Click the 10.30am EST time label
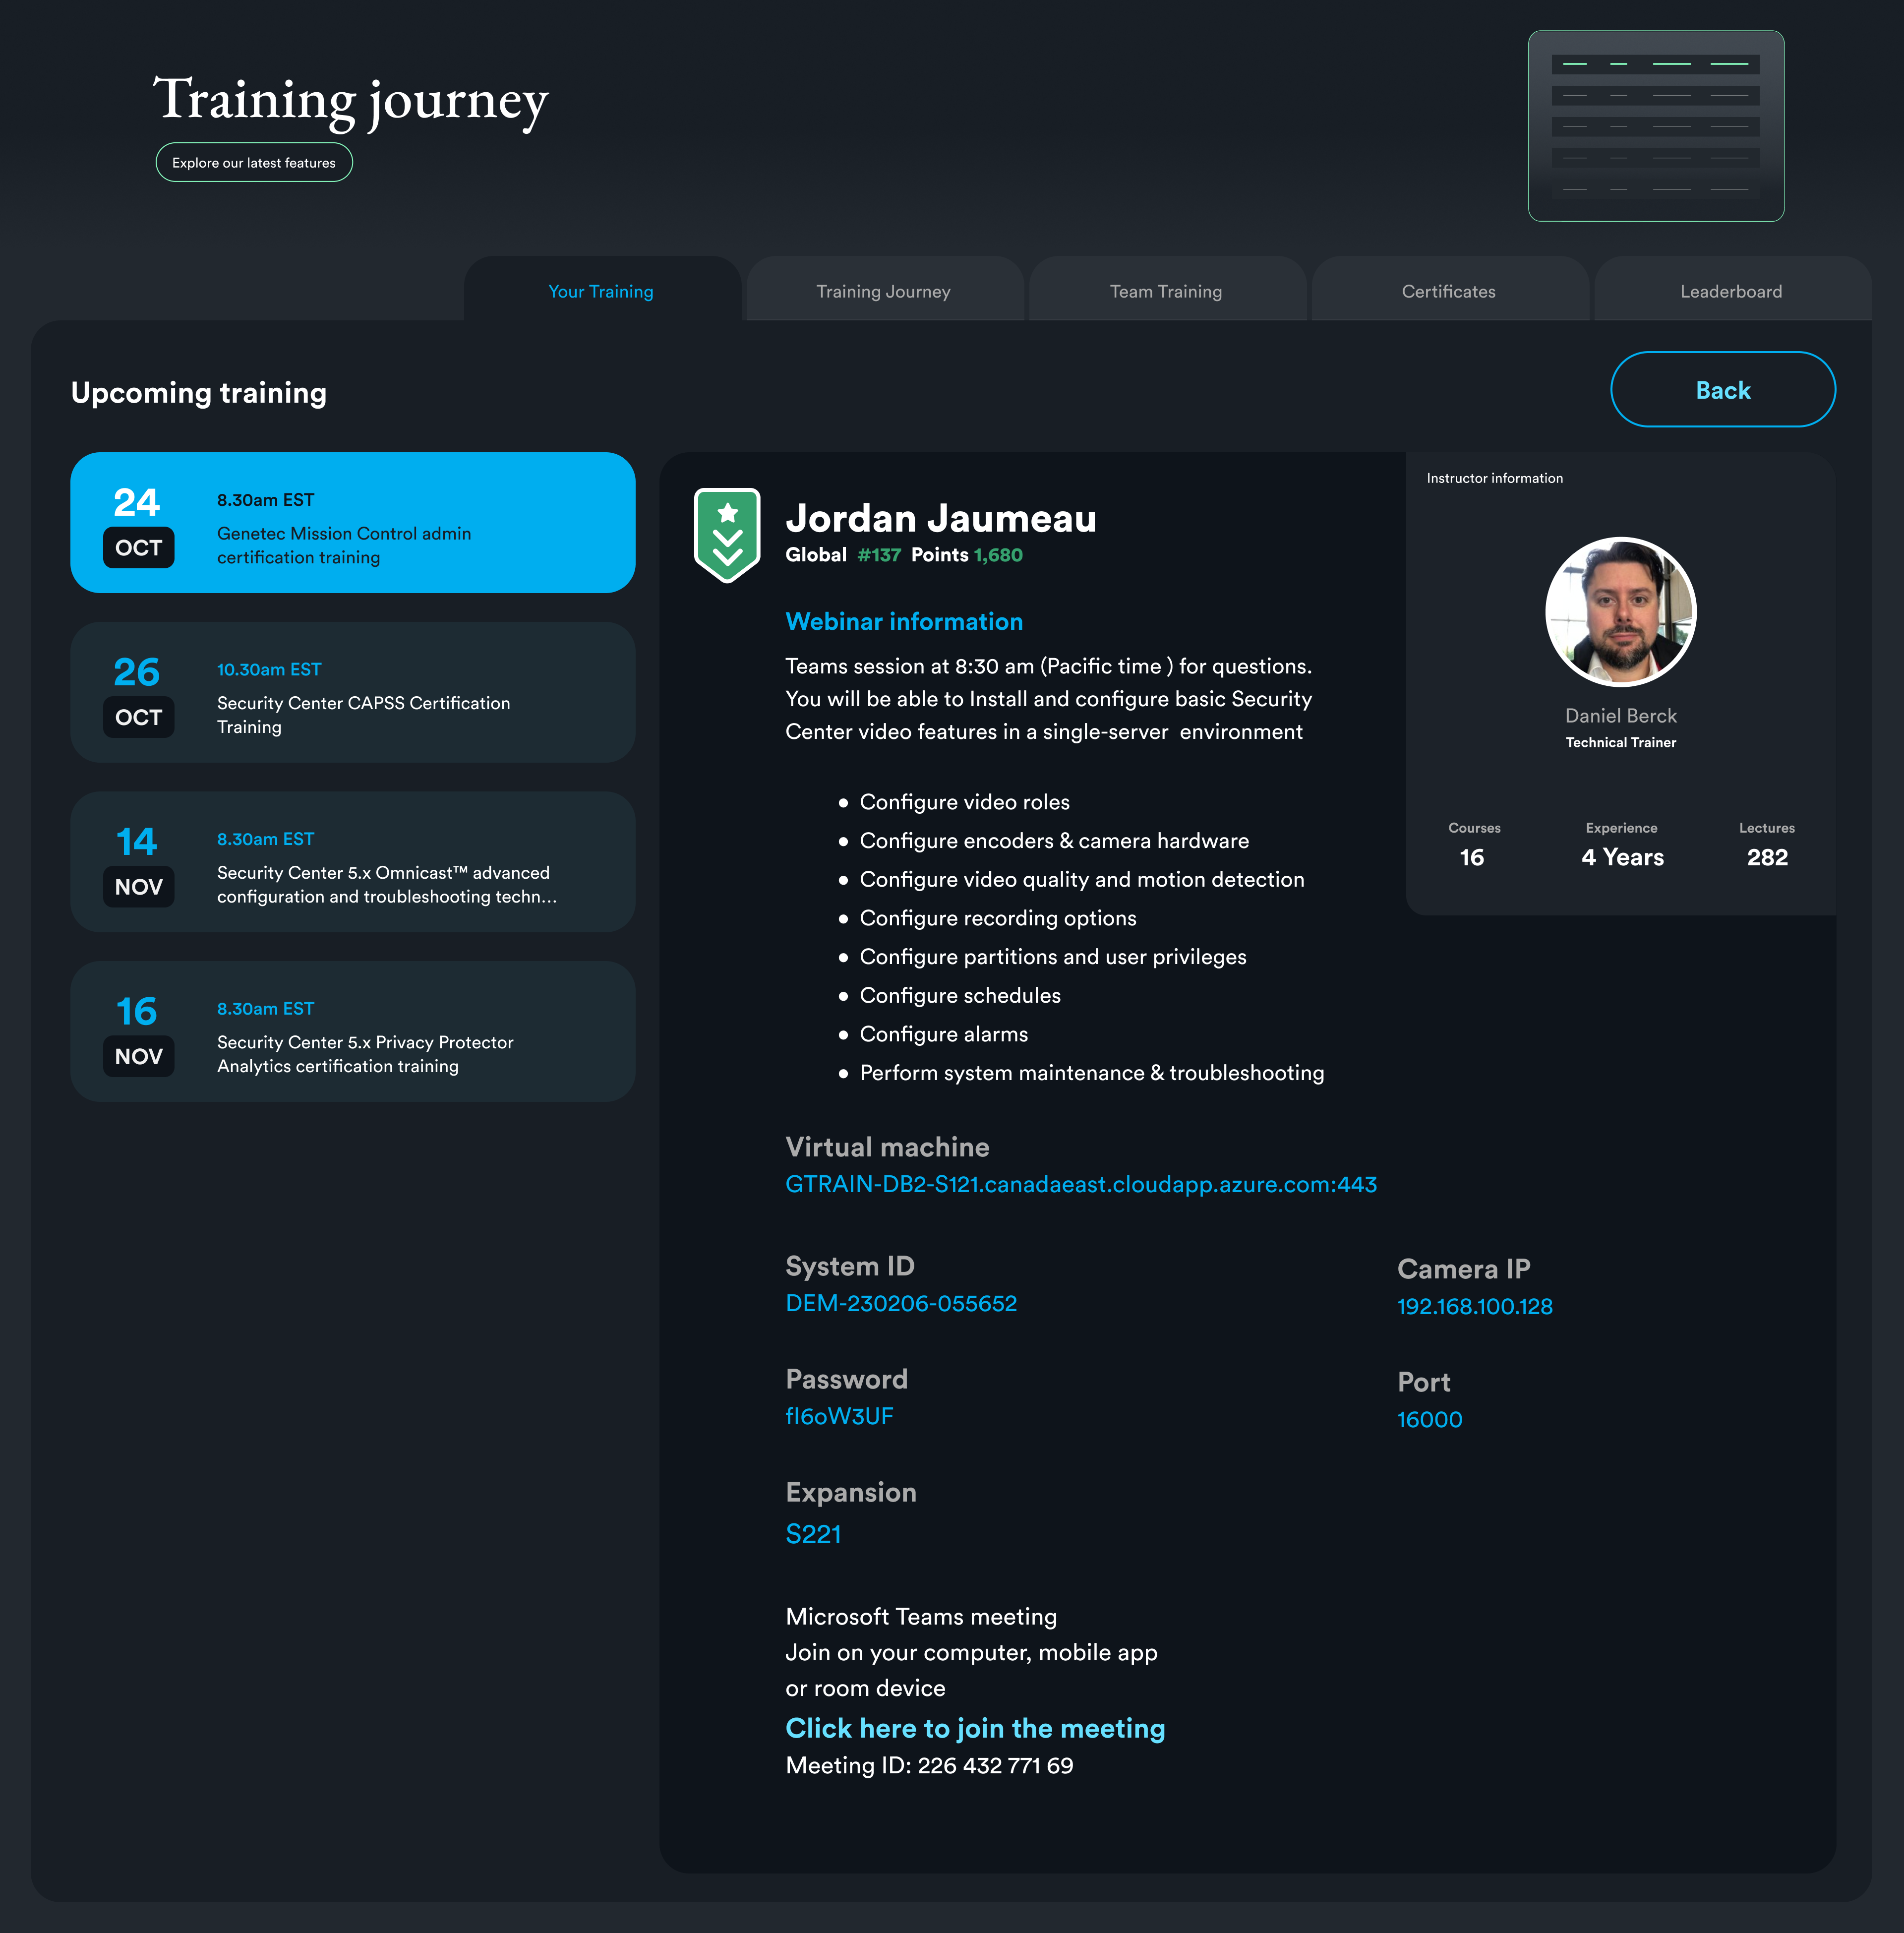The height and width of the screenshot is (1933, 1904). tap(269, 670)
